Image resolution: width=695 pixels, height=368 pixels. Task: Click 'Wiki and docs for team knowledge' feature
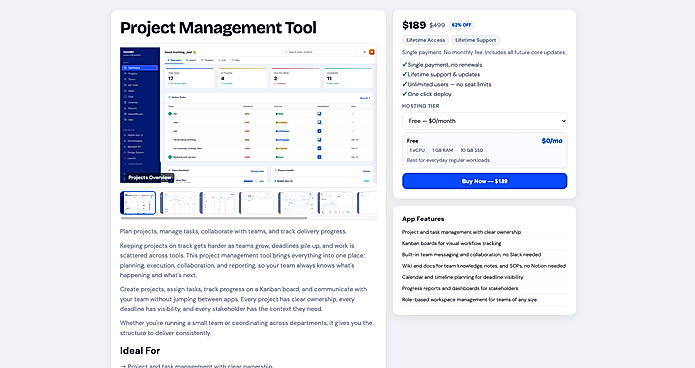coord(484,266)
